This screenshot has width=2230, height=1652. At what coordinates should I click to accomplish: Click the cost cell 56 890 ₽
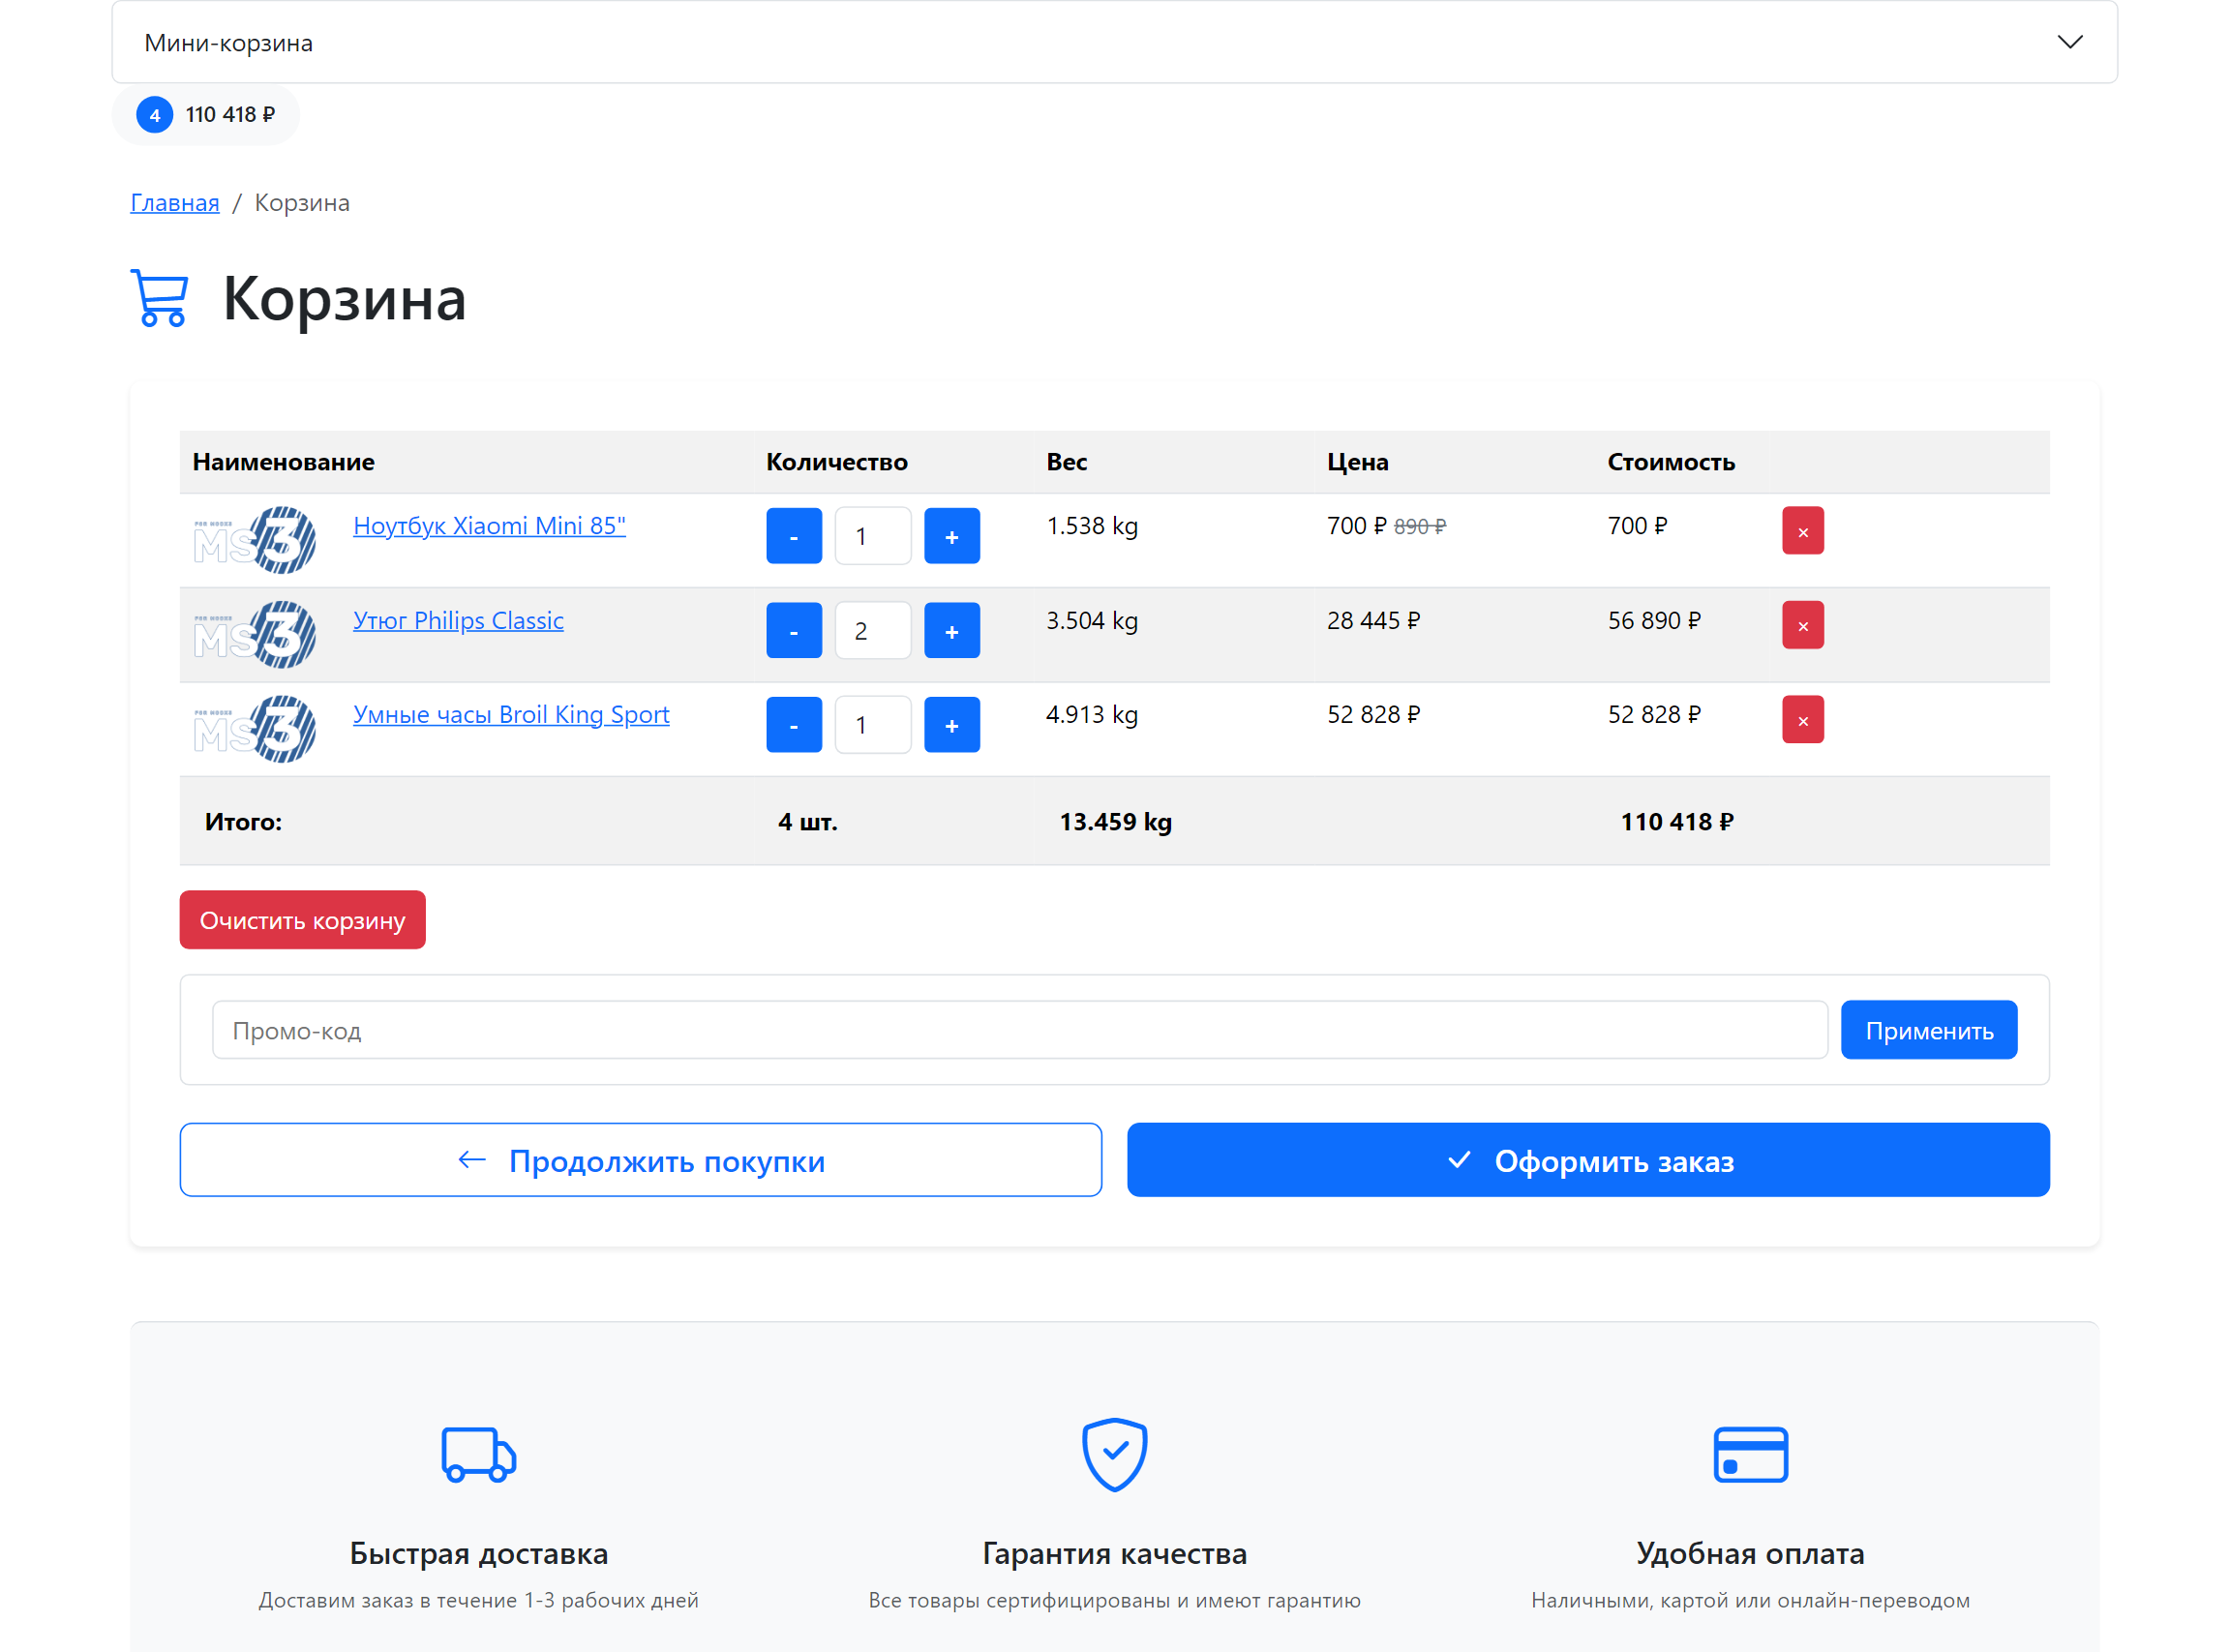click(1654, 620)
